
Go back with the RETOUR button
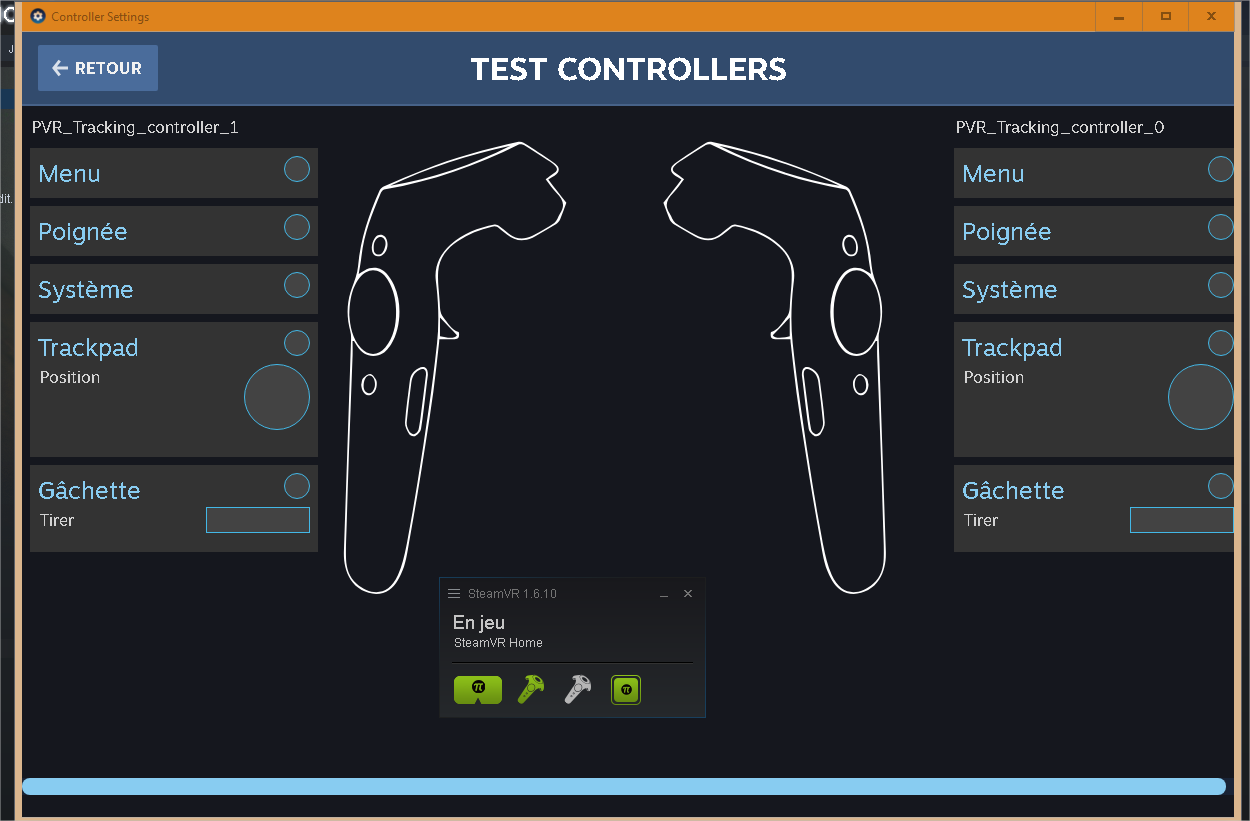98,68
